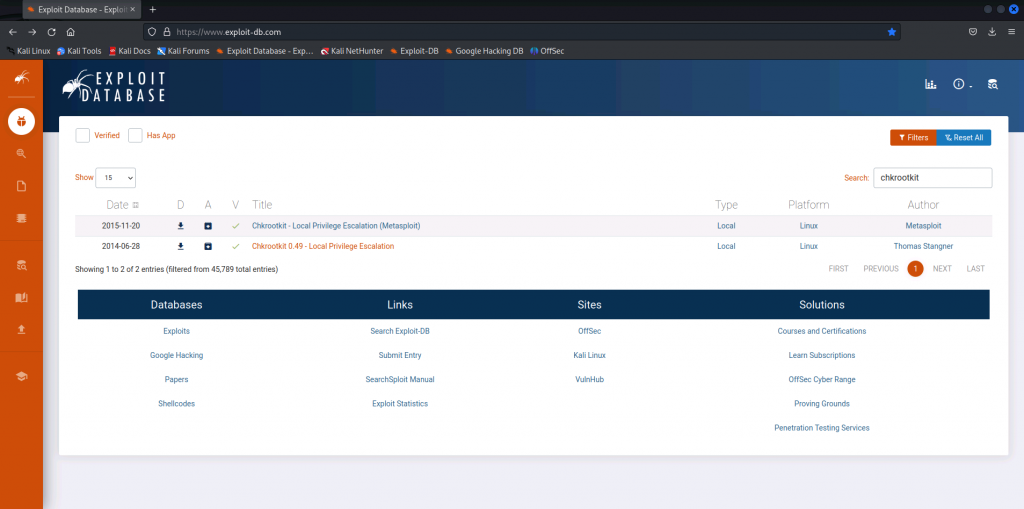1024x509 pixels.
Task: Click the bookmark star in address bar
Action: point(891,31)
